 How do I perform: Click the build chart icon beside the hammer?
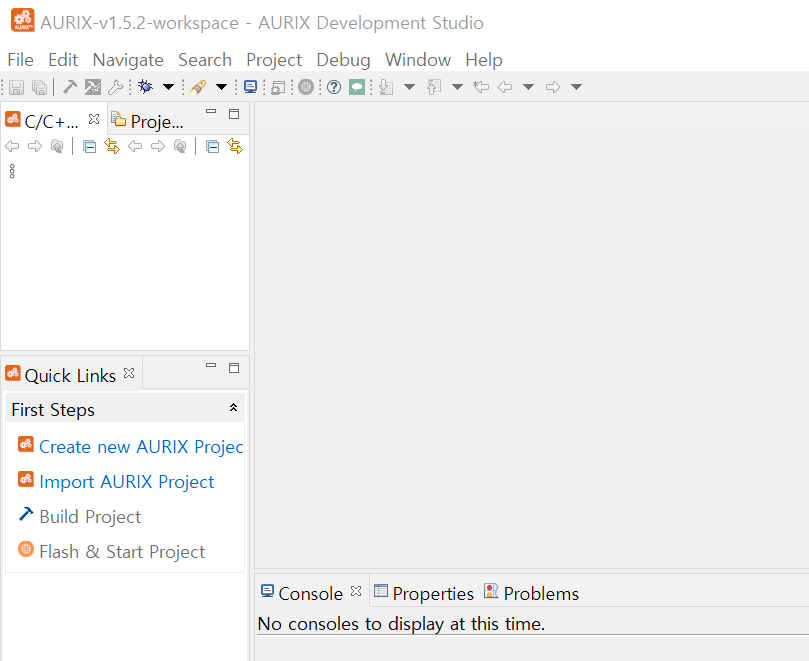coord(93,87)
